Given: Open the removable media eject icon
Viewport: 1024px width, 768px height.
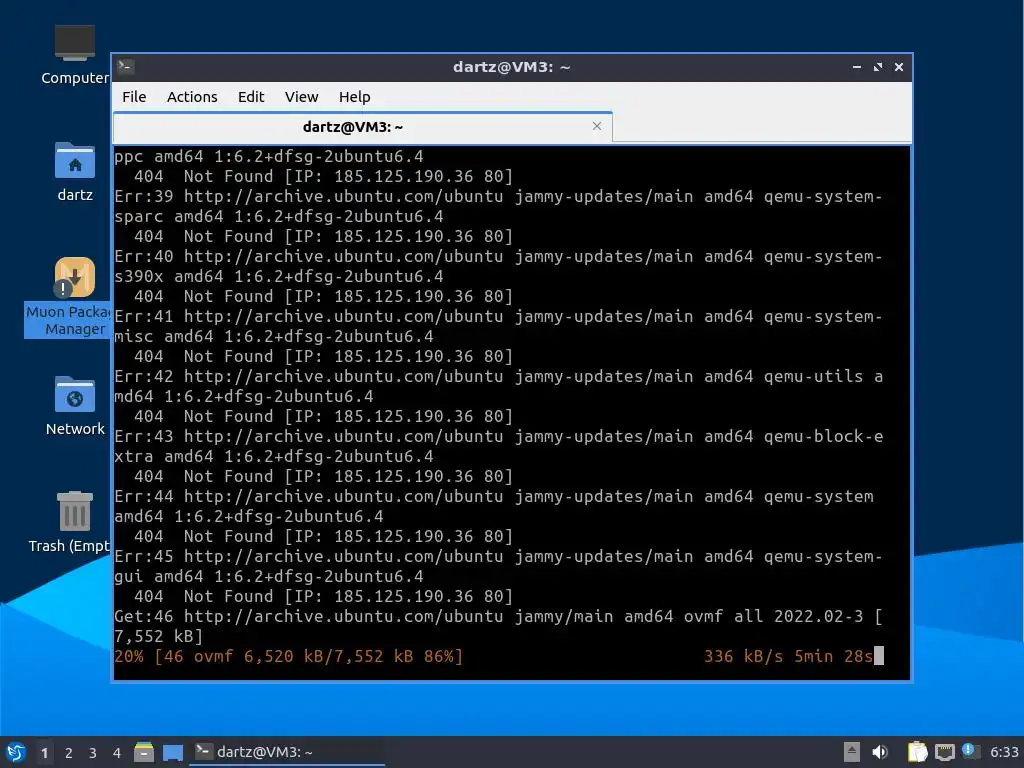Looking at the screenshot, I should pyautogui.click(x=852, y=752).
